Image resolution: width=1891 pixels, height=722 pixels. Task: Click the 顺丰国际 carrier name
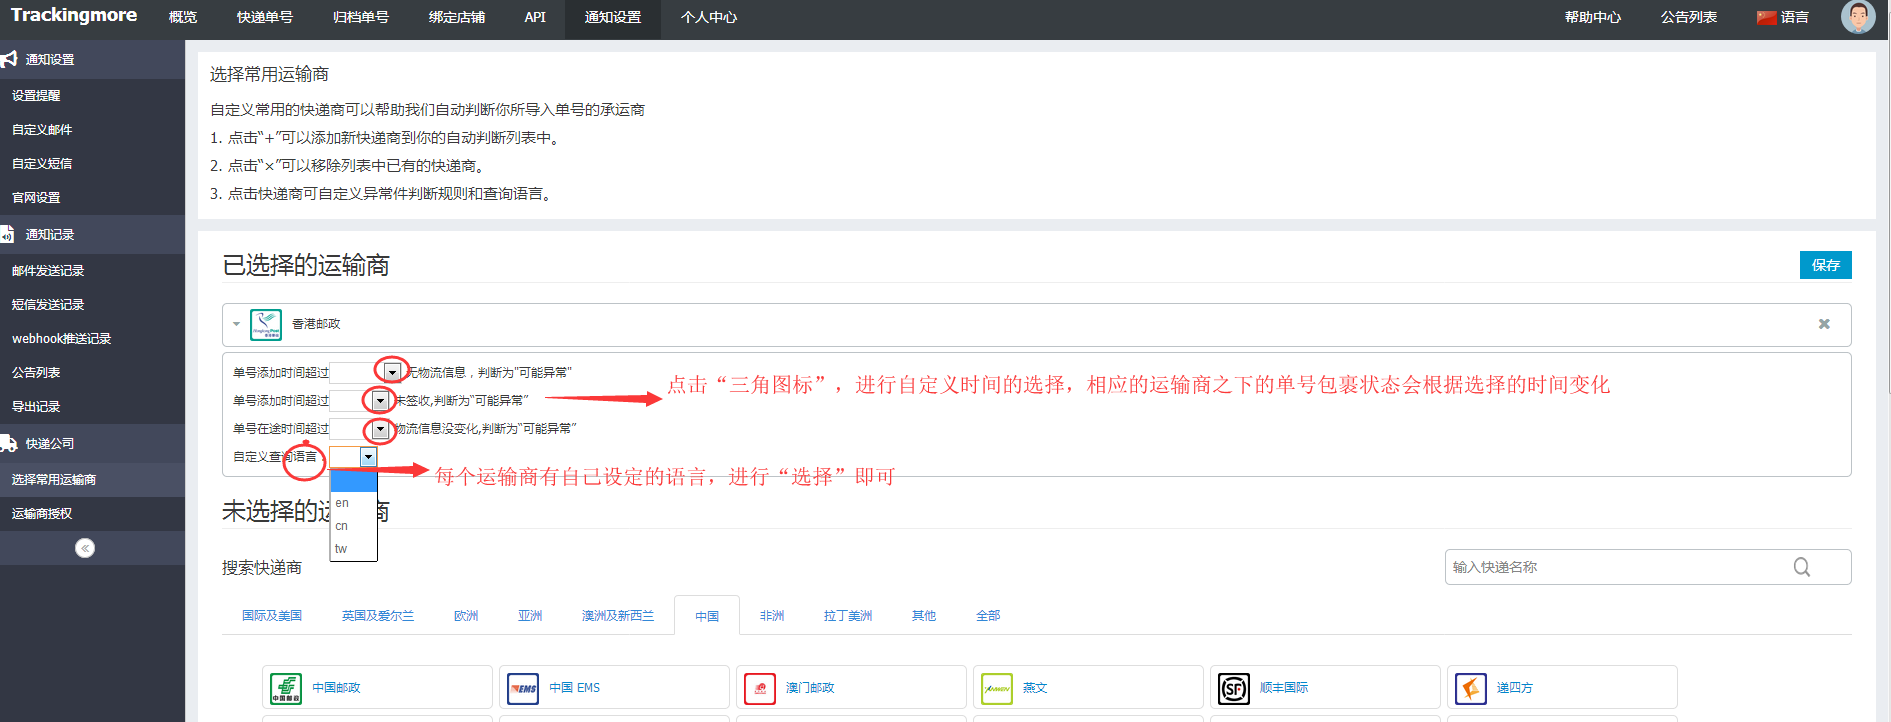[1284, 688]
